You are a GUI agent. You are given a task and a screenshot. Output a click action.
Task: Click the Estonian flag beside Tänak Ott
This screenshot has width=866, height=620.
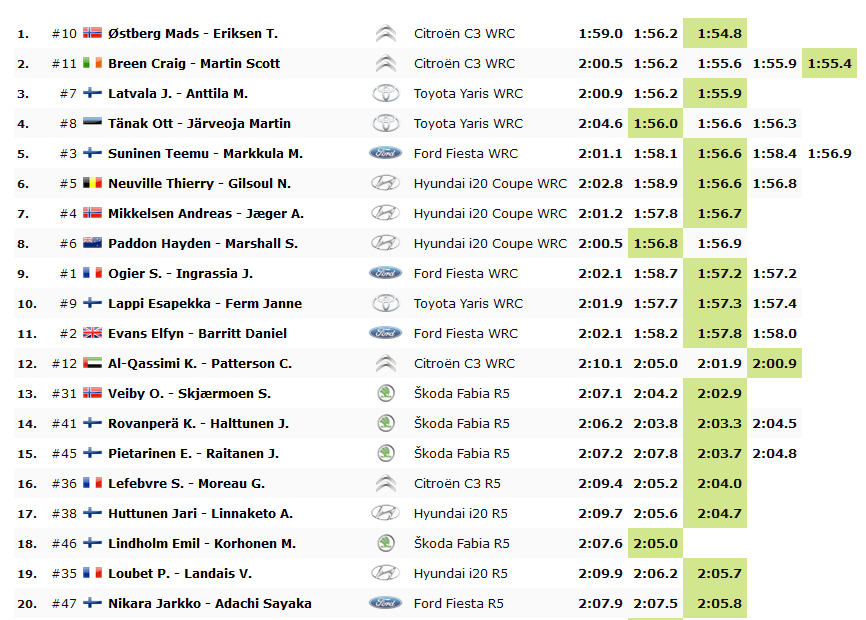92,123
